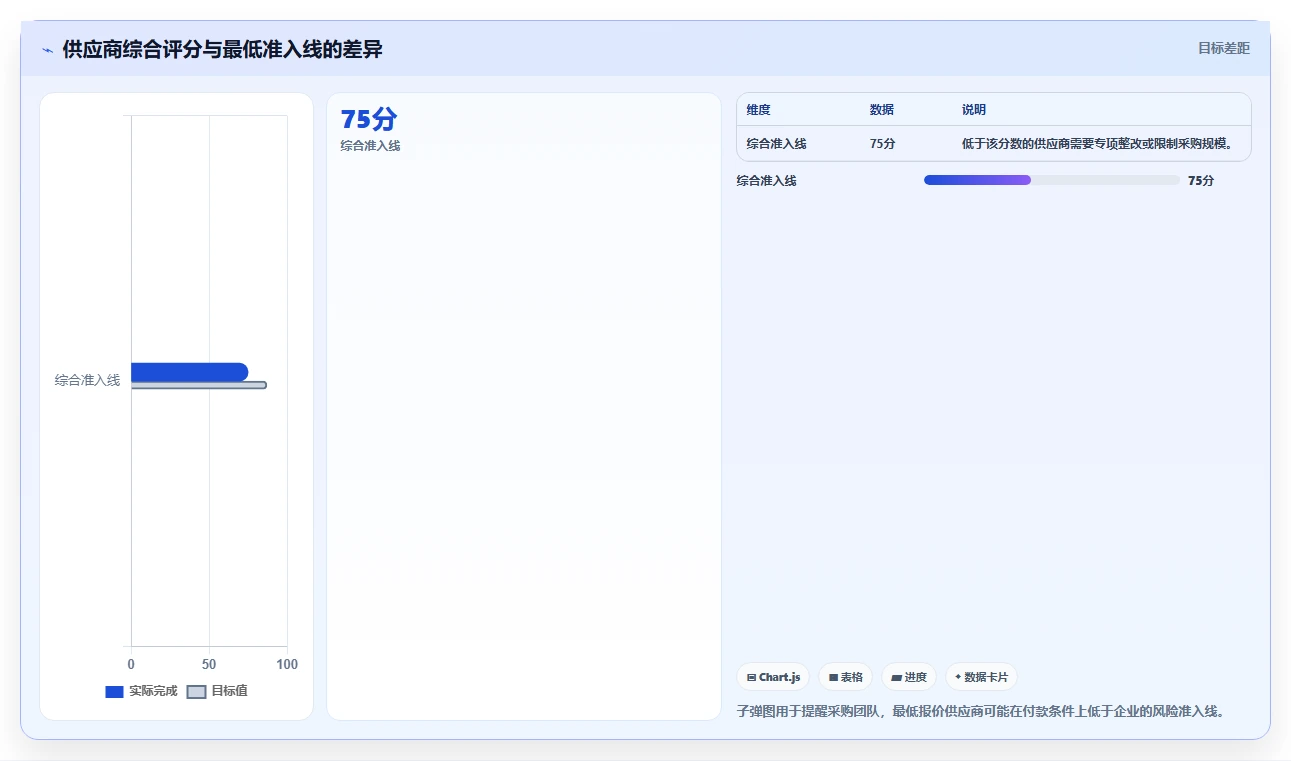Click the 说明 column header

pos(974,110)
